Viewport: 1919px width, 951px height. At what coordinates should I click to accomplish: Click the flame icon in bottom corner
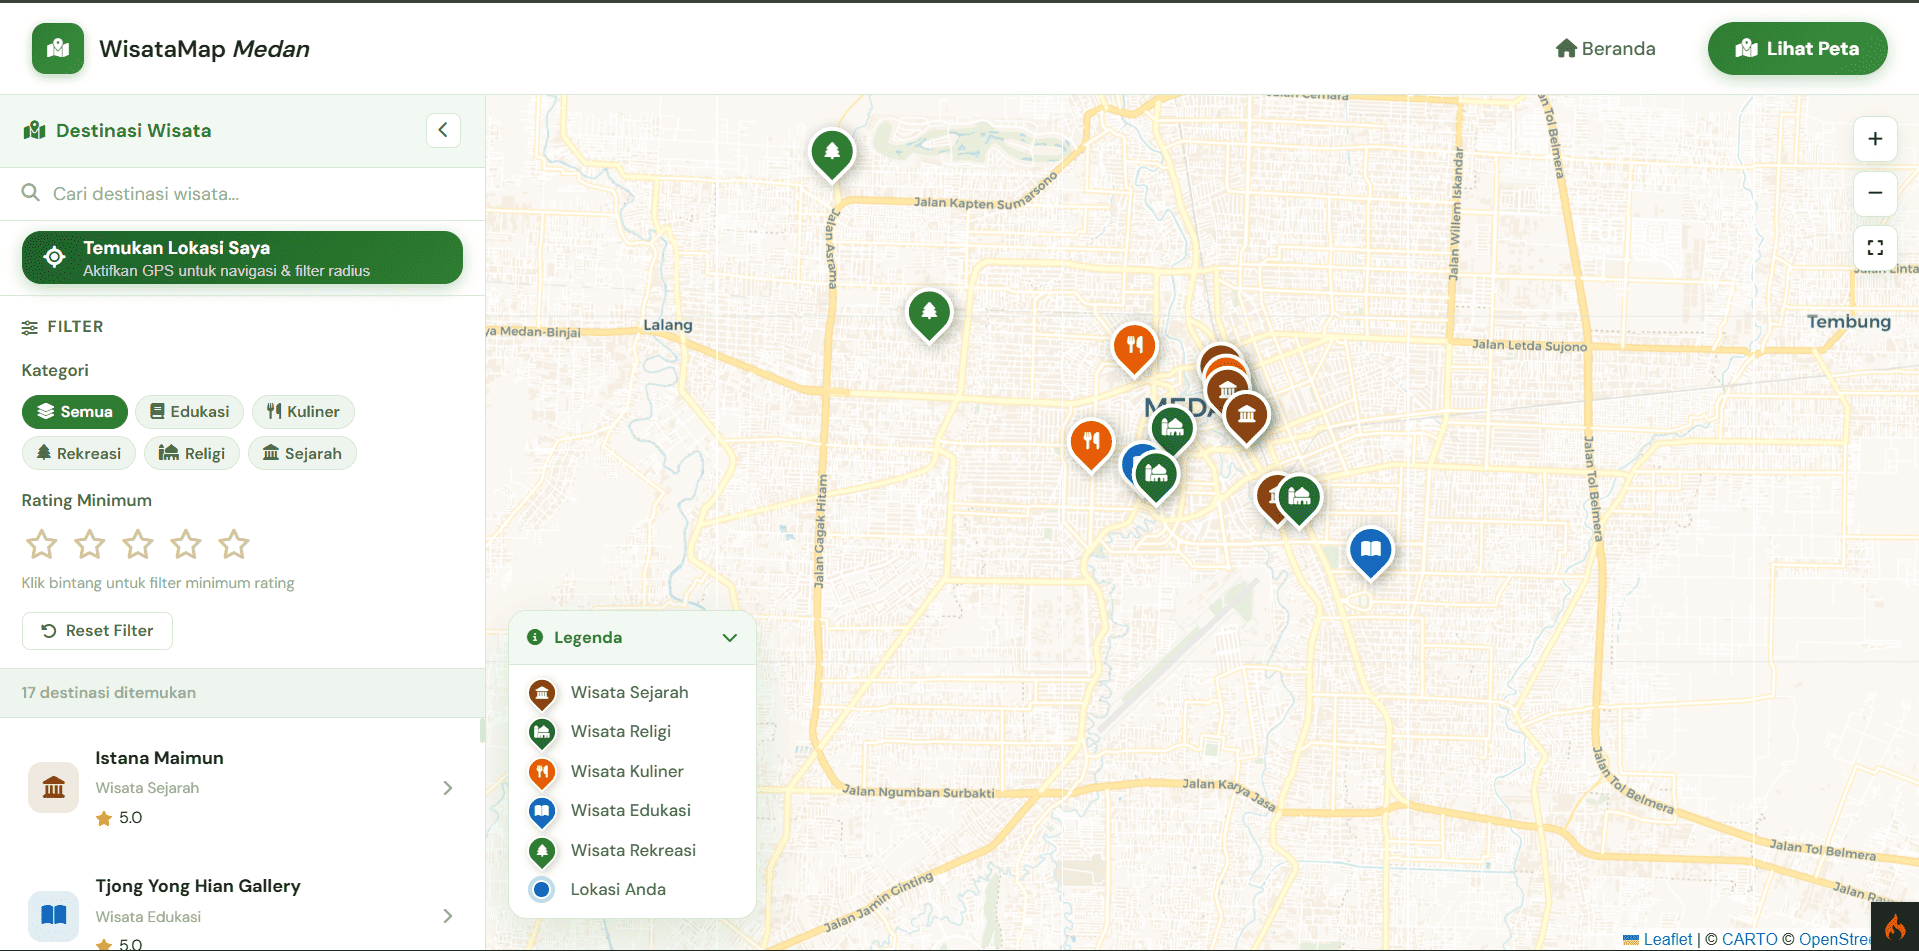point(1895,927)
